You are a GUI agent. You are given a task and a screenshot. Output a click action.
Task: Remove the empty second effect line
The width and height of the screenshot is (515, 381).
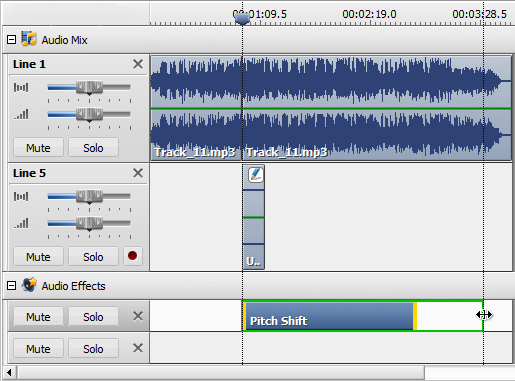point(138,348)
